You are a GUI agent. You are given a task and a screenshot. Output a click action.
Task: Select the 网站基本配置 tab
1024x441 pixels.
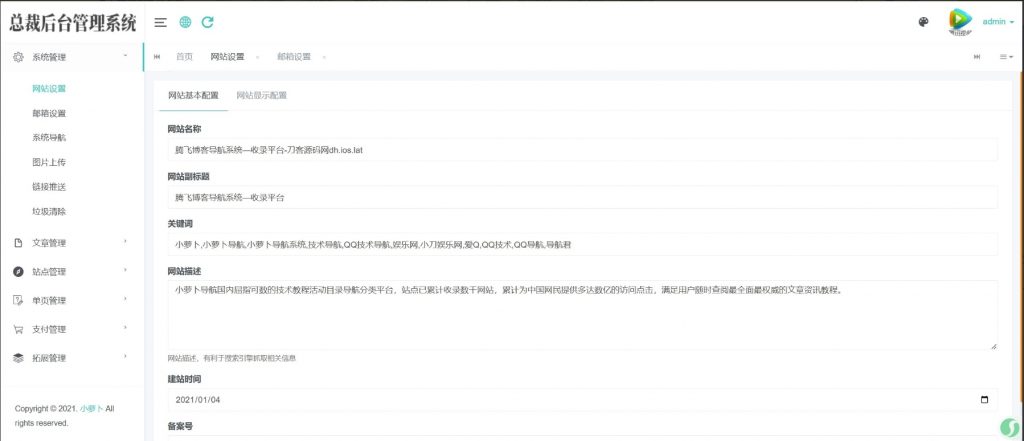[x=193, y=95]
